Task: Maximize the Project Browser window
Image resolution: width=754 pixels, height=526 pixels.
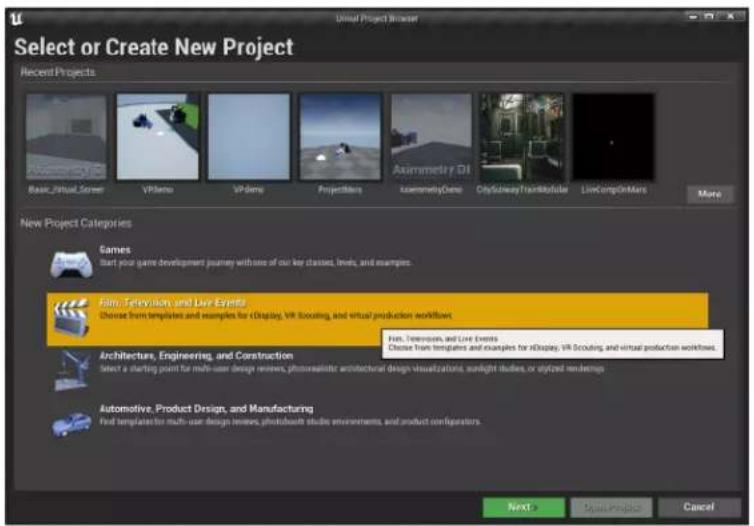Action: point(709,17)
